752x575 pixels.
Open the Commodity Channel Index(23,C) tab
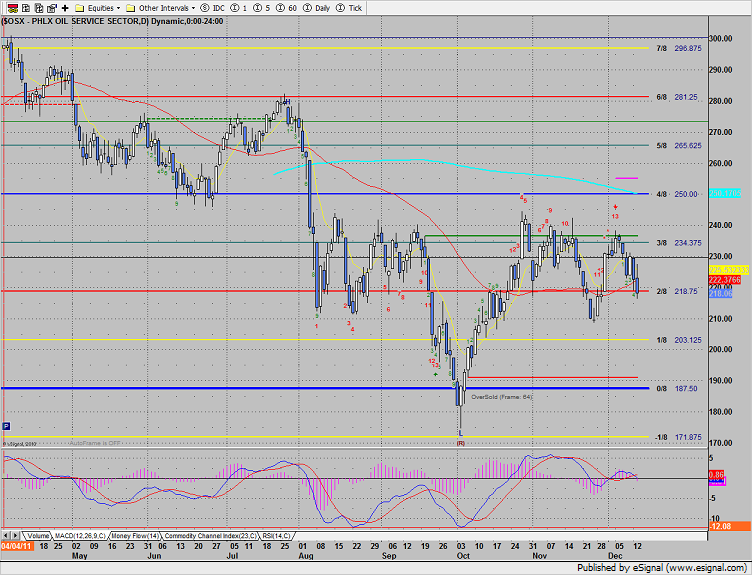[x=211, y=536]
